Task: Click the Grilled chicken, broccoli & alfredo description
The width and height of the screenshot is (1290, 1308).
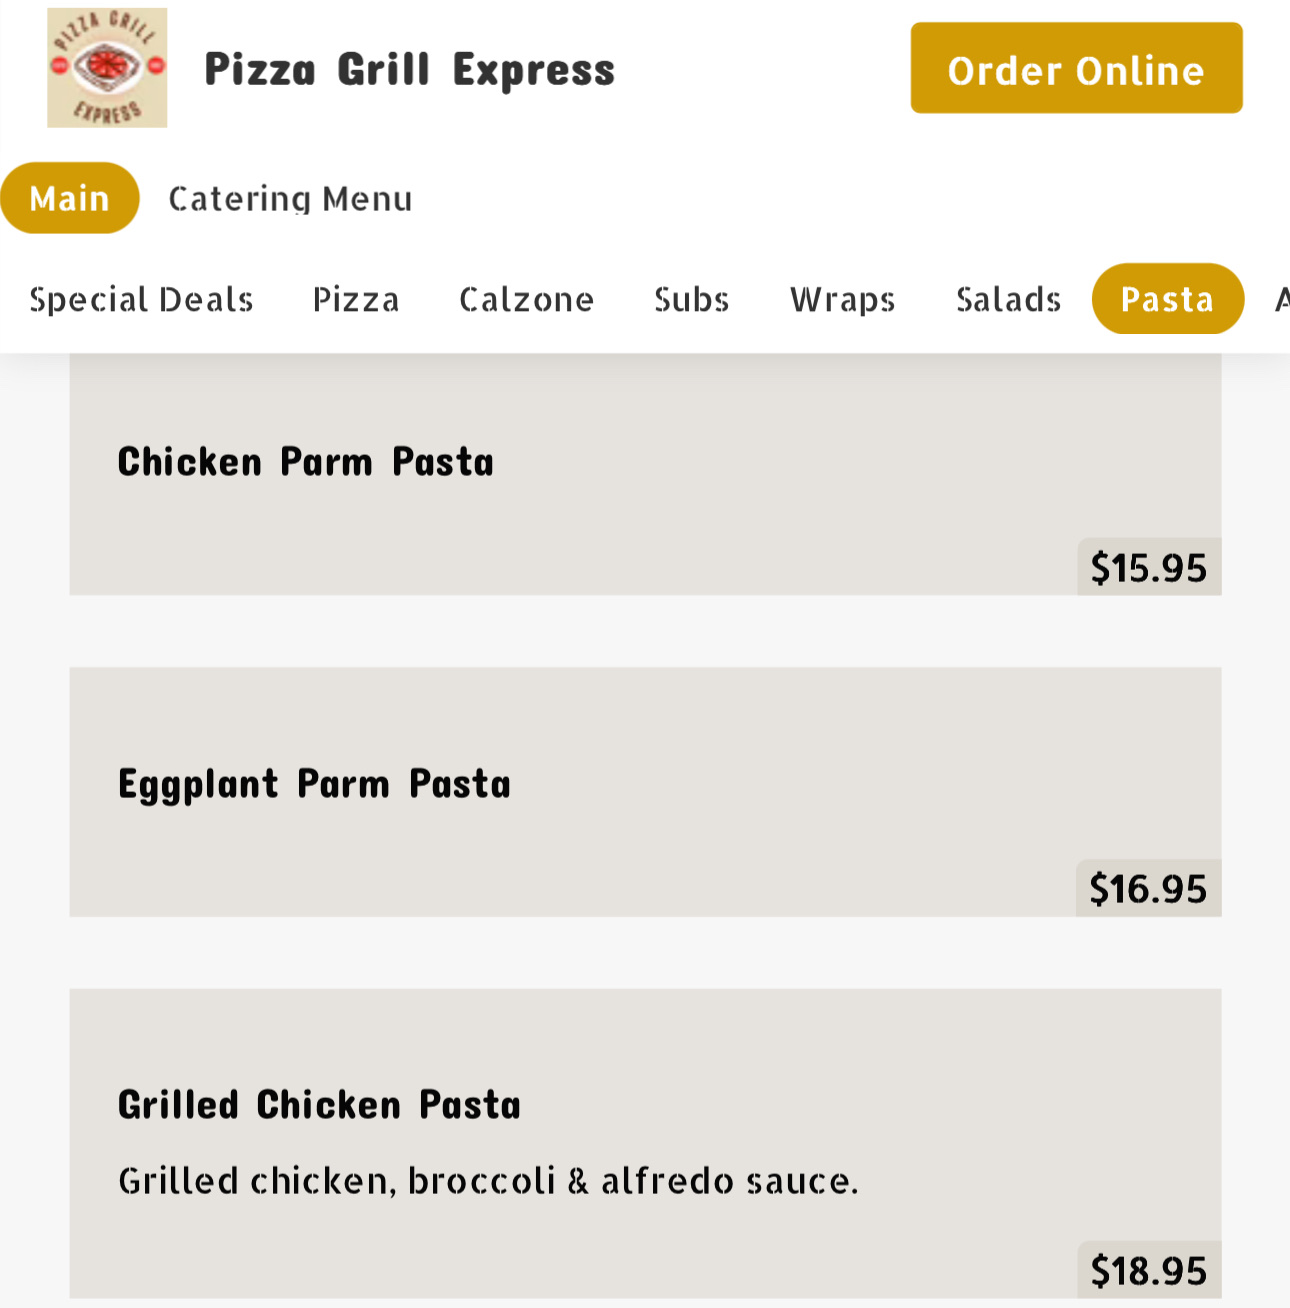Action: coord(488,1181)
